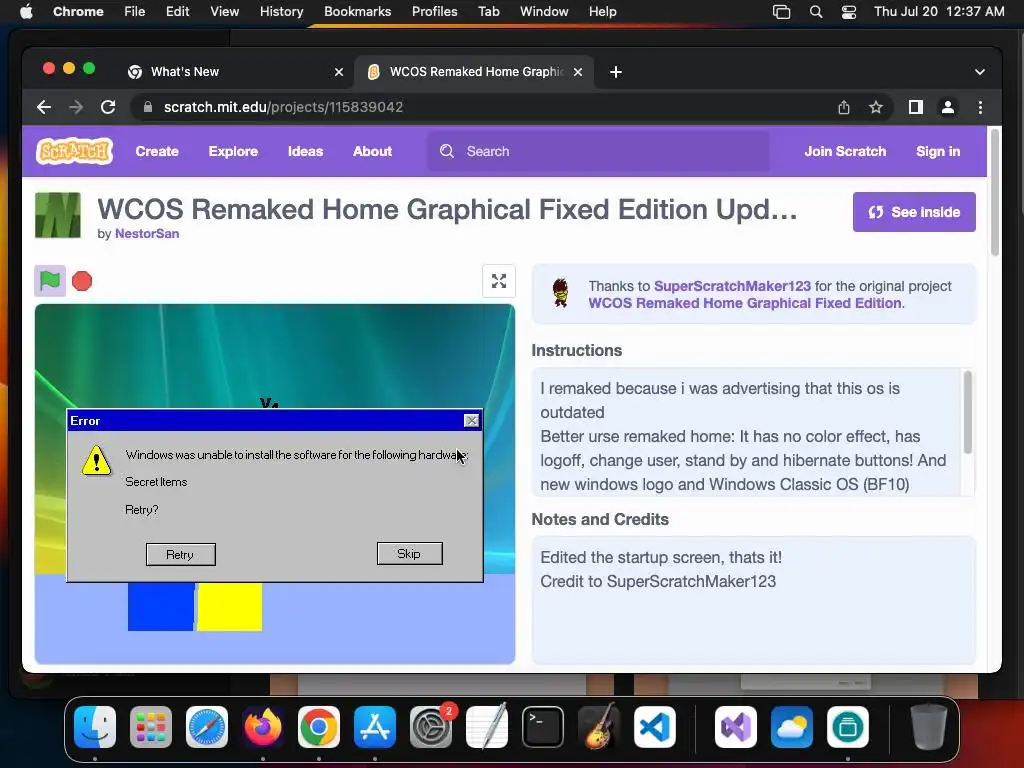Open GarageBand from the dock
Viewport: 1024px width, 768px height.
(x=599, y=727)
